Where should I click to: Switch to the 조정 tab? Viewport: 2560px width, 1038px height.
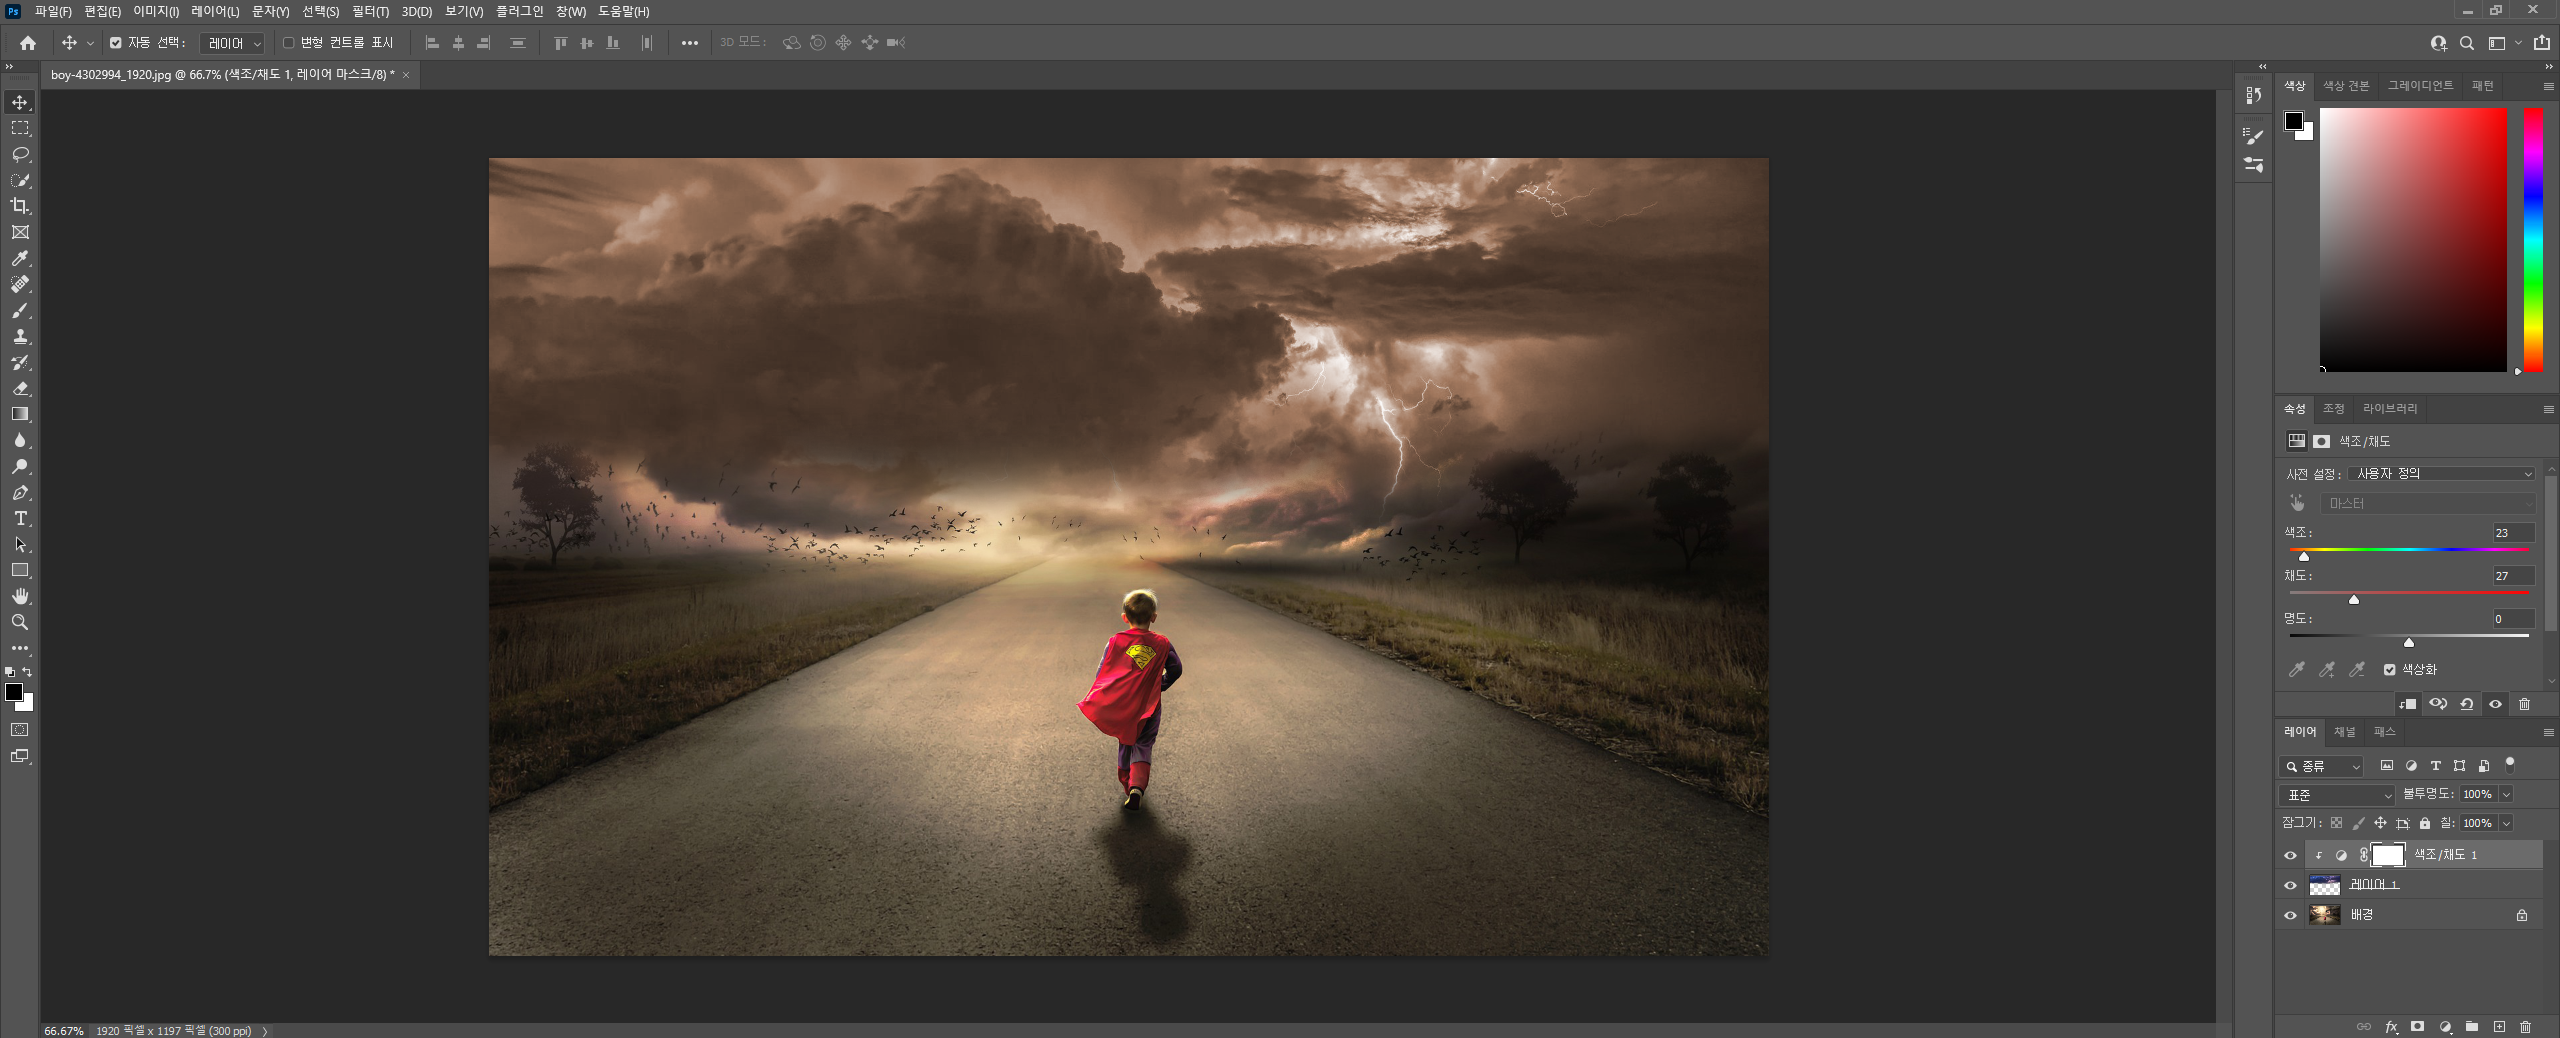[2334, 409]
